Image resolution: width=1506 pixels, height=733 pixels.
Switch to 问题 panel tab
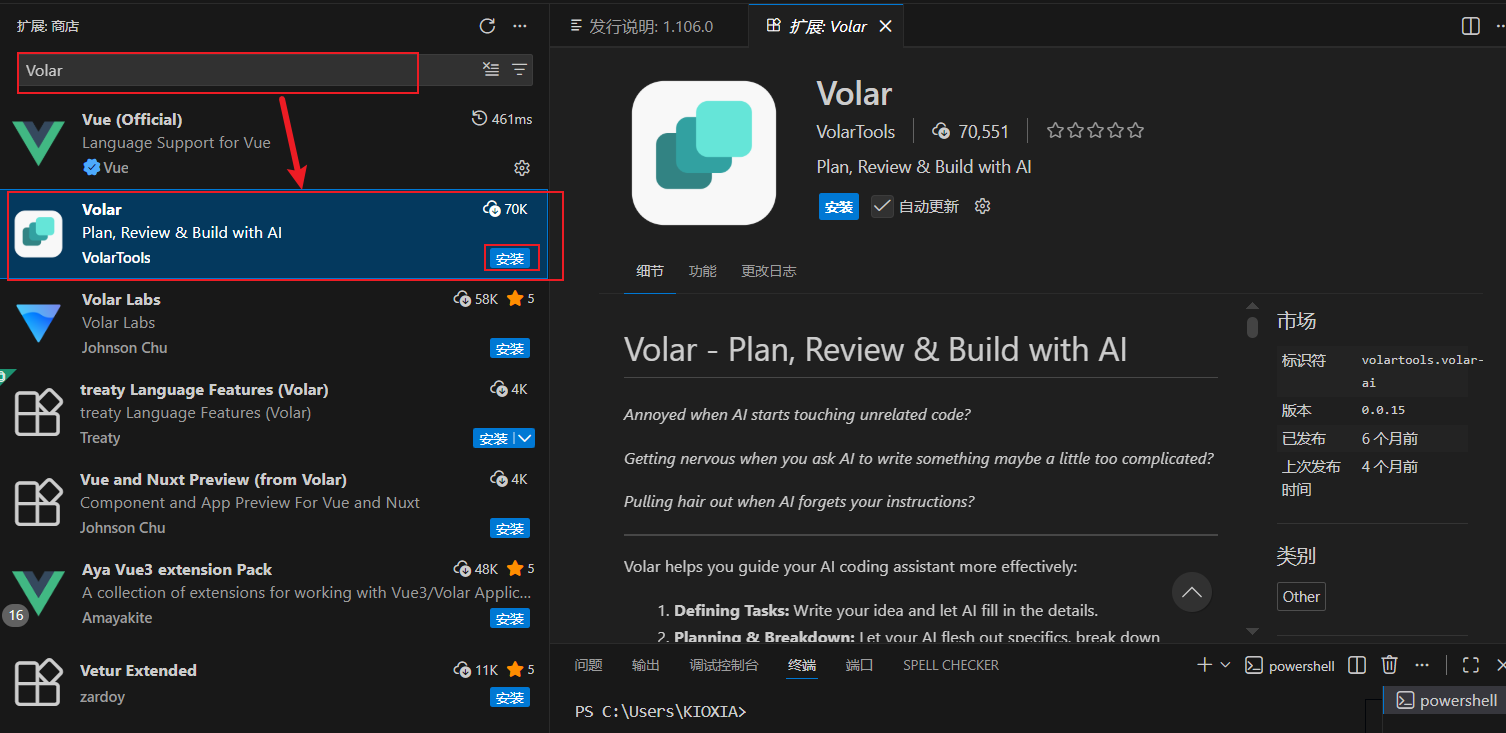pyautogui.click(x=589, y=665)
